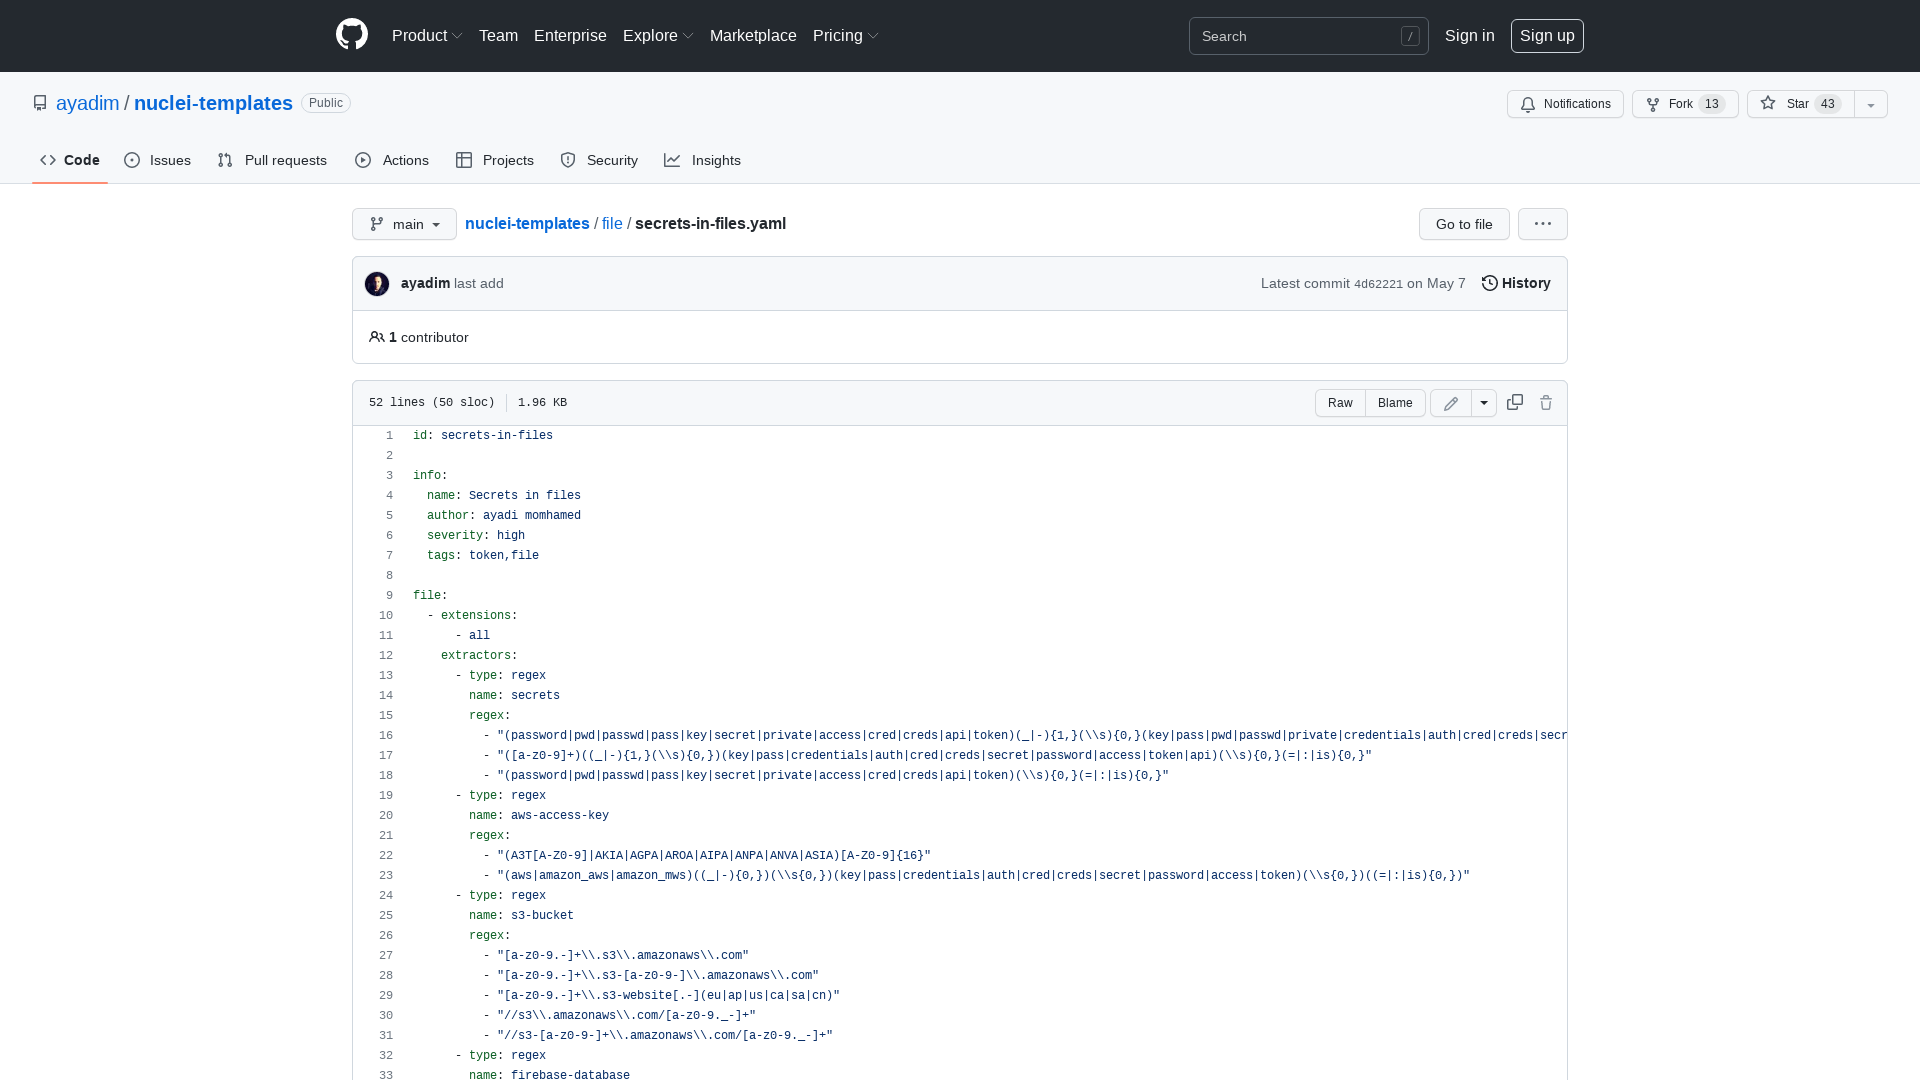This screenshot has height=1080, width=1920.
Task: Expand the Pricing dropdown
Action: click(846, 35)
